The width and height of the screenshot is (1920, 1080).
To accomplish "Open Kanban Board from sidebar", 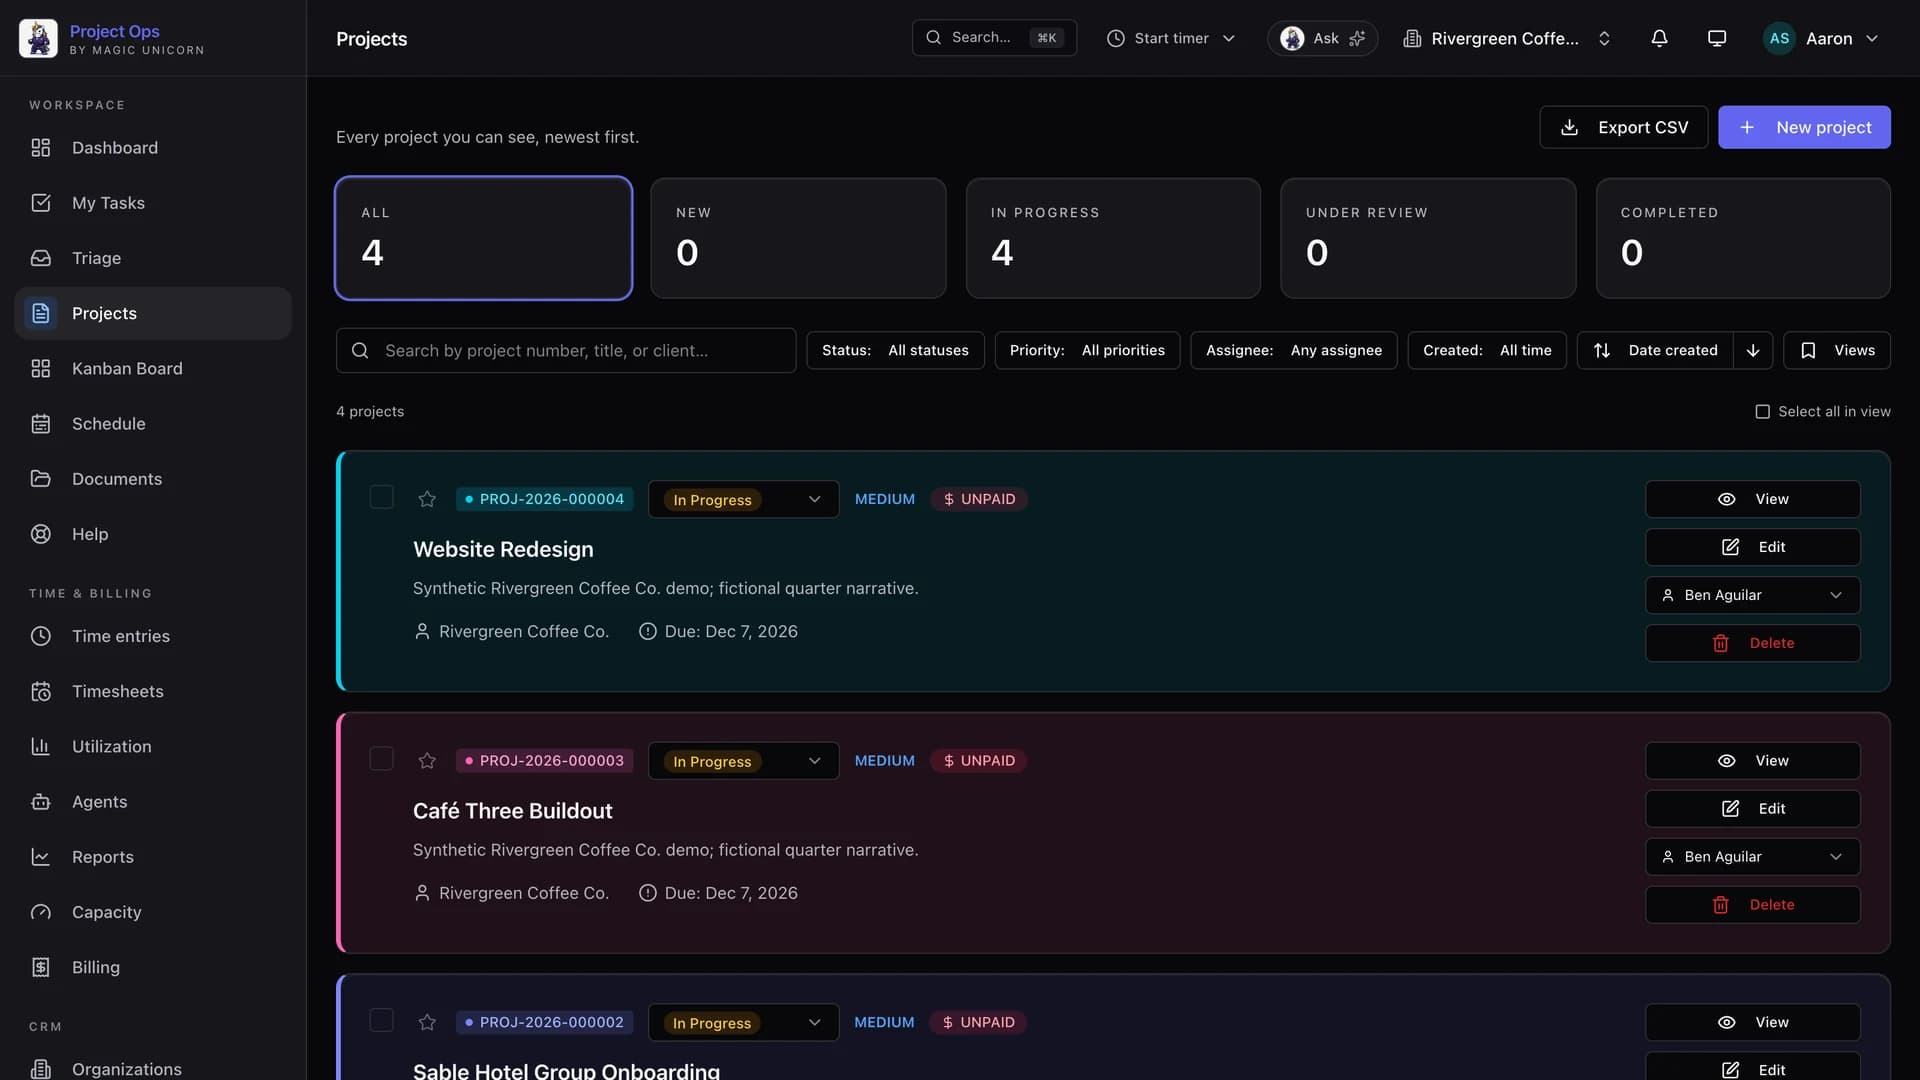I will 153,368.
